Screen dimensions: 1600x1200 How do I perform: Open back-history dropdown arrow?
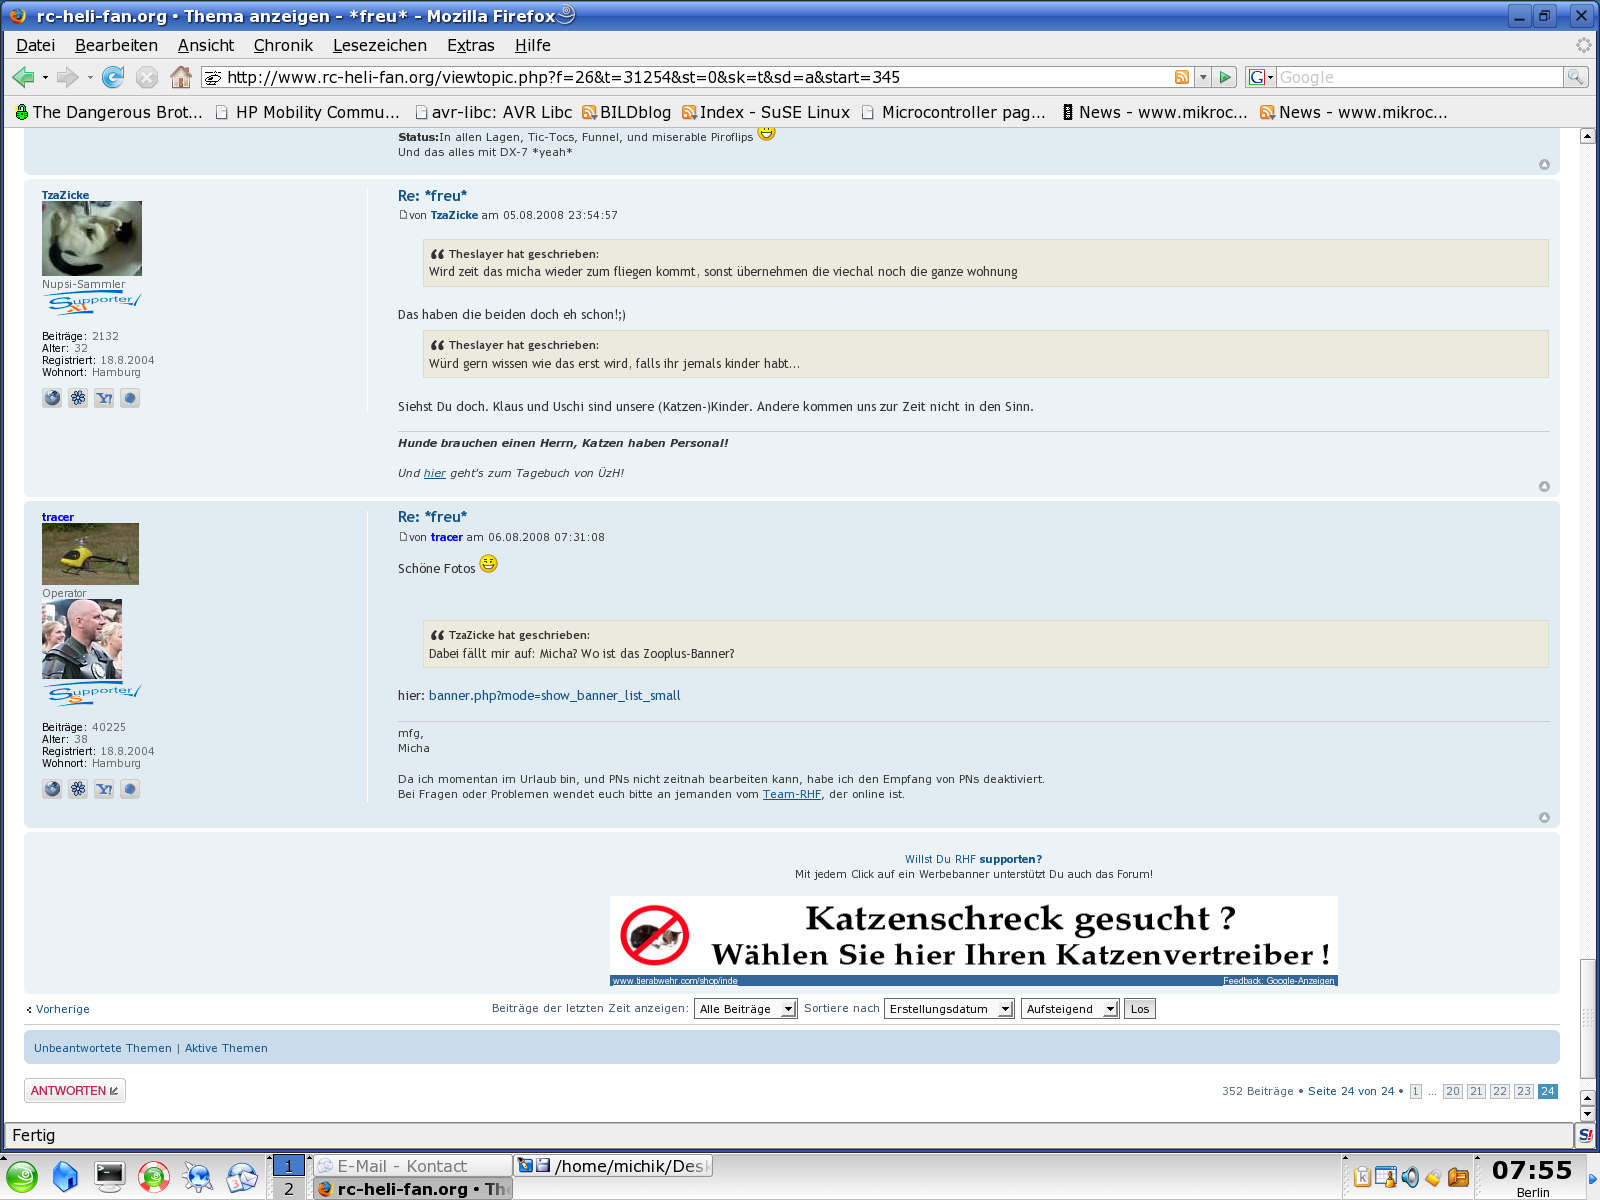[x=45, y=77]
